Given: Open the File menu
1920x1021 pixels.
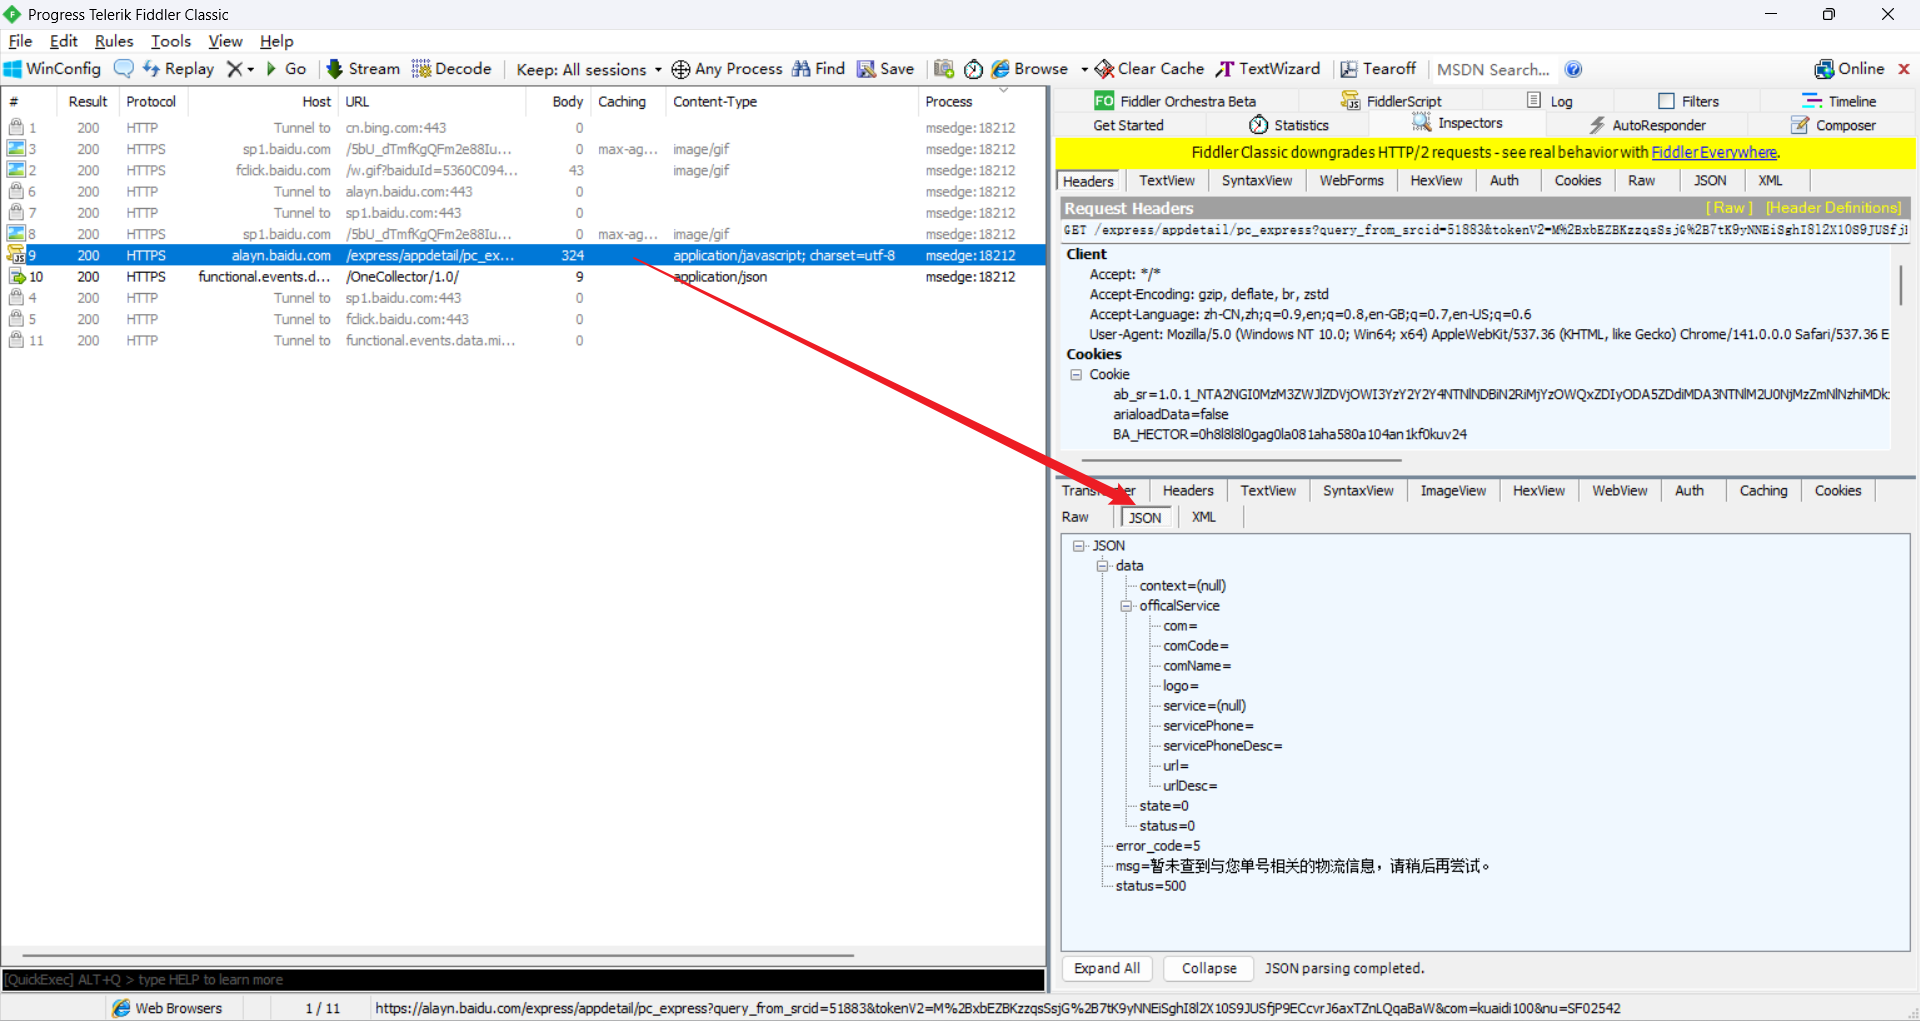Looking at the screenshot, I should (x=20, y=41).
